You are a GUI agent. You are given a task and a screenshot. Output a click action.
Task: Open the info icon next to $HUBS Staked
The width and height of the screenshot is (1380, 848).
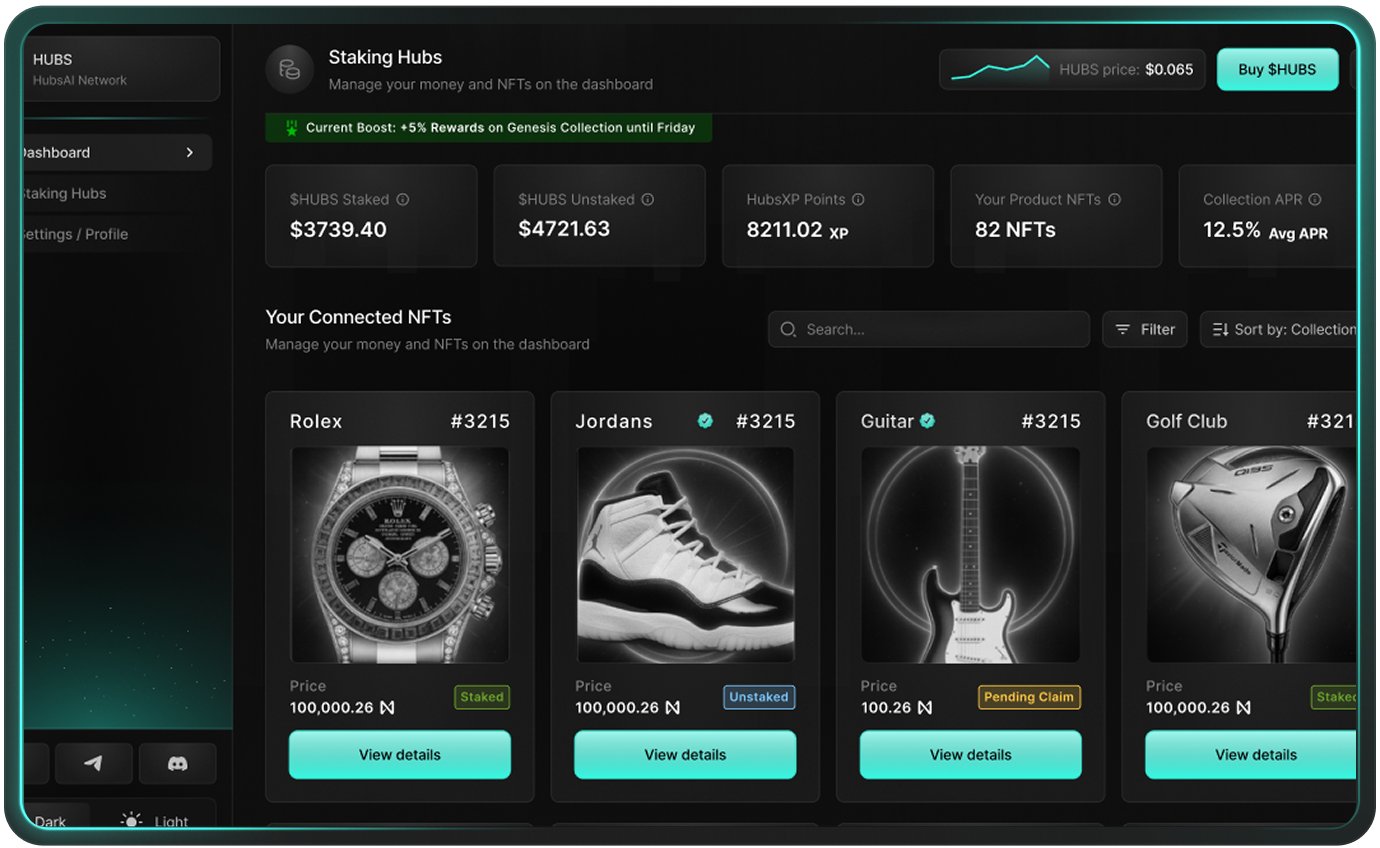tap(403, 199)
